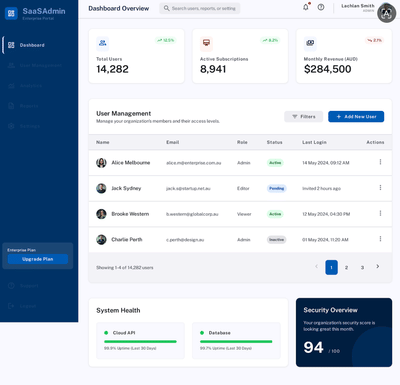Screen dimensions: 400x385
Task: Go to page 2 in pagination
Action: [347, 267]
